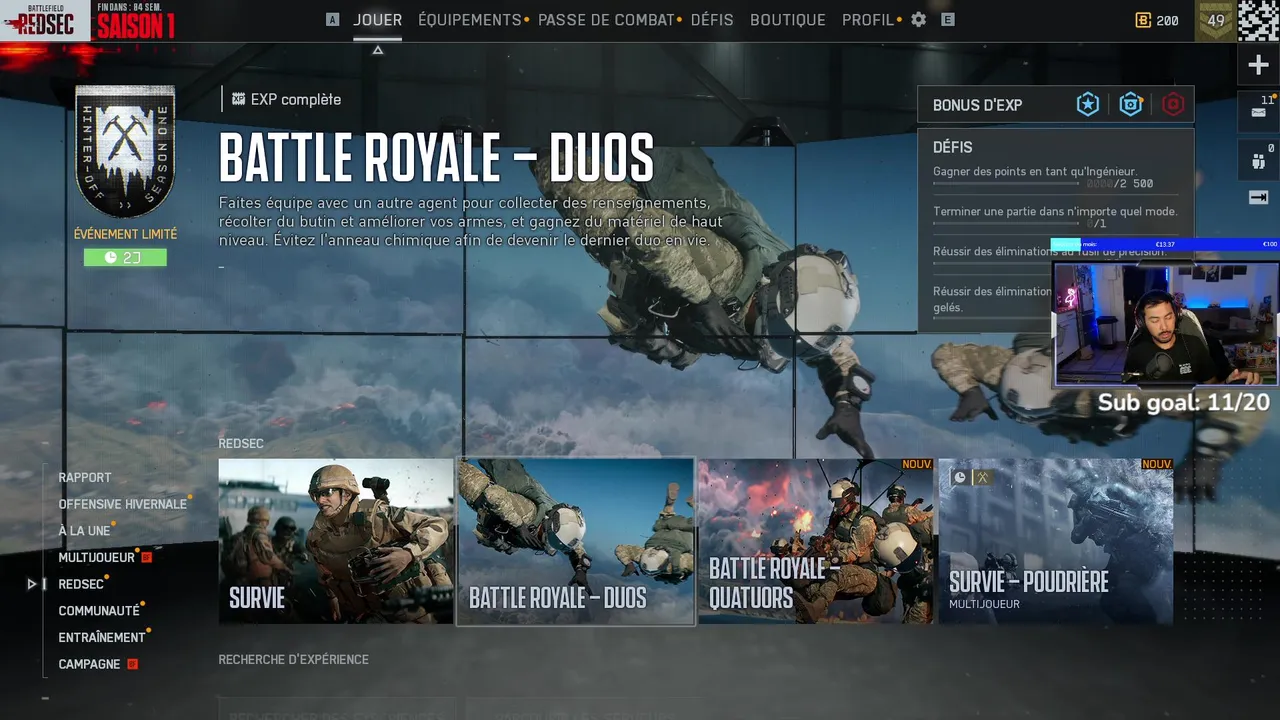This screenshot has height=720, width=1280.
Task: Choose the BATTLE ROYALE – QUATUORS card
Action: pos(816,541)
